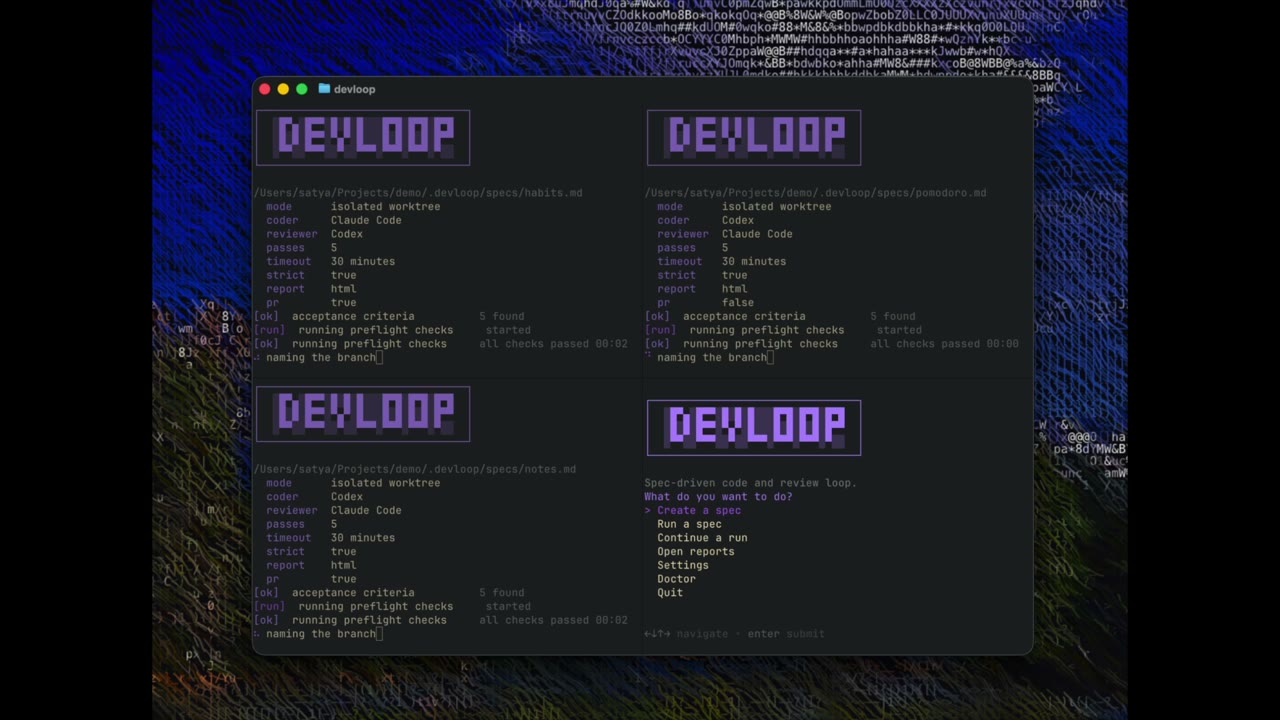This screenshot has width=1280, height=720.
Task: Click DEVLOOP logo in notes.md pane
Action: click(363, 414)
